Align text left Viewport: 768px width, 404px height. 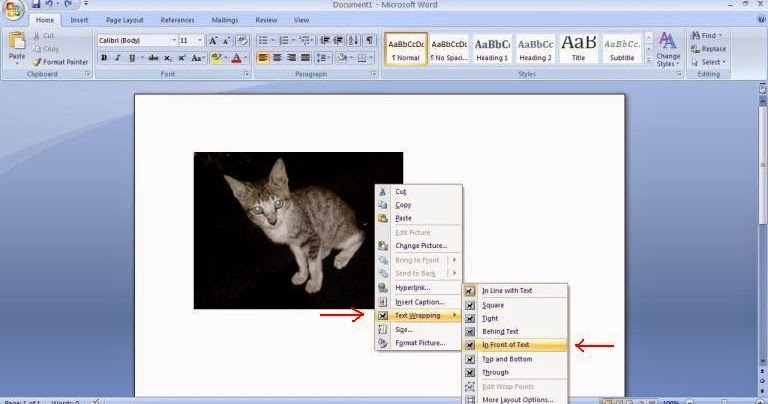tap(263, 58)
